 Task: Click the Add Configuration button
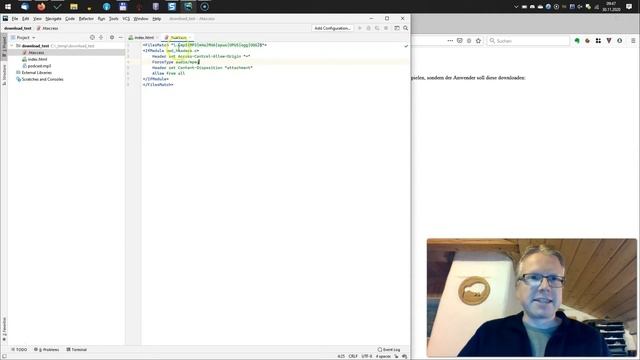point(332,28)
